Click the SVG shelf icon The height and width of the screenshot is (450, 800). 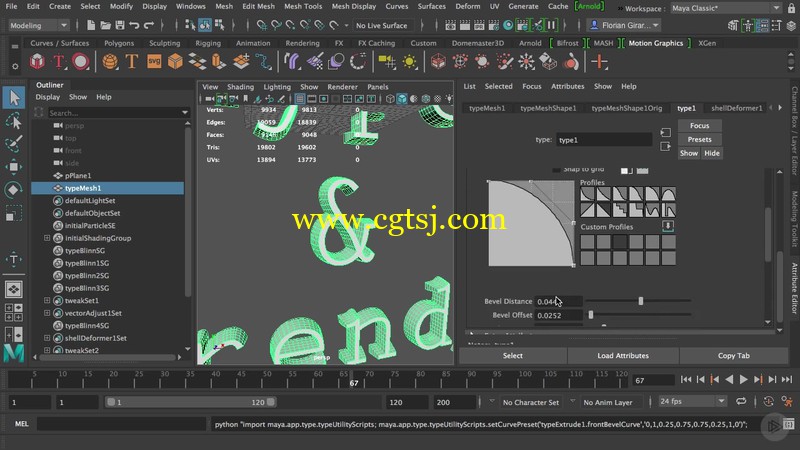pyautogui.click(x=154, y=62)
